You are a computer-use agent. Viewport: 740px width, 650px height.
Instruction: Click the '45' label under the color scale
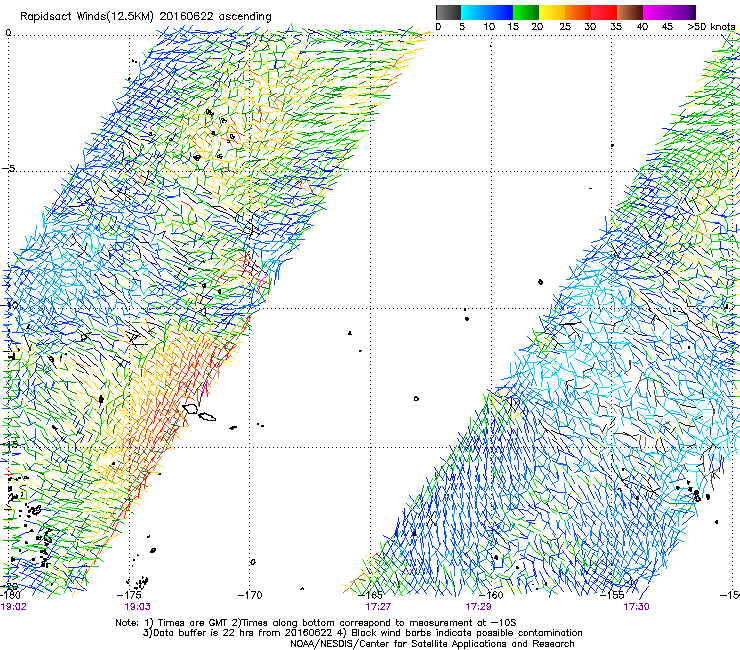pos(667,27)
